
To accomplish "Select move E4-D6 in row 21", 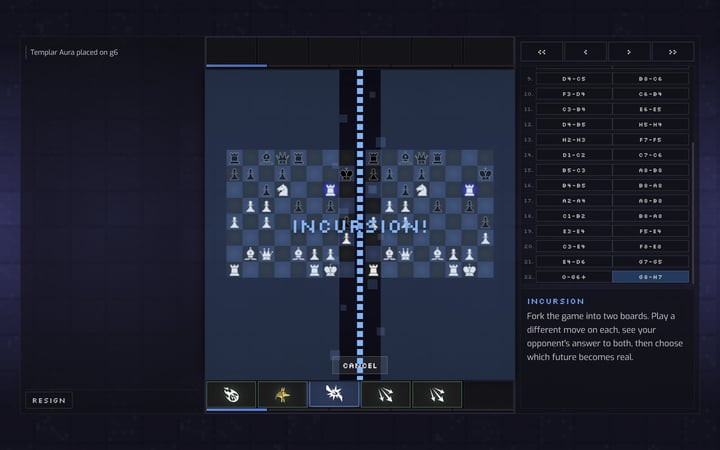I will tap(574, 262).
